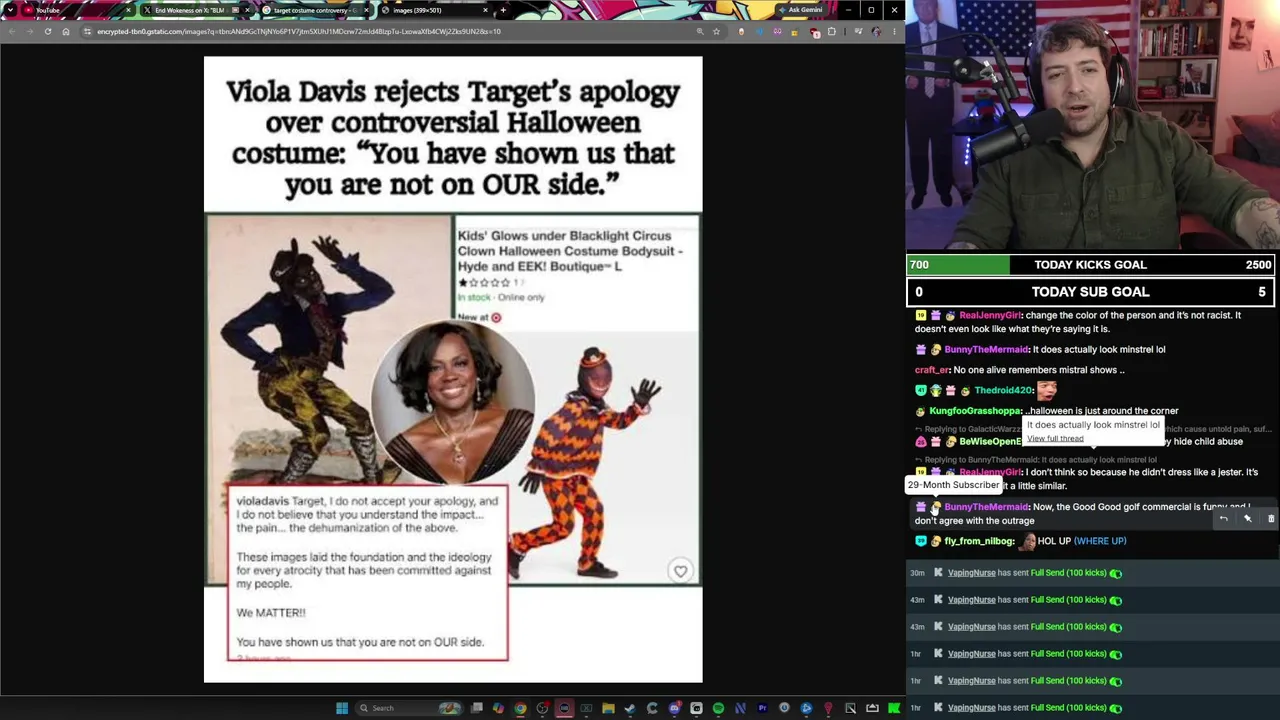The height and width of the screenshot is (720, 1280).
Task: Click Thedroid420's 41-month subscriber badge
Action: click(920, 390)
